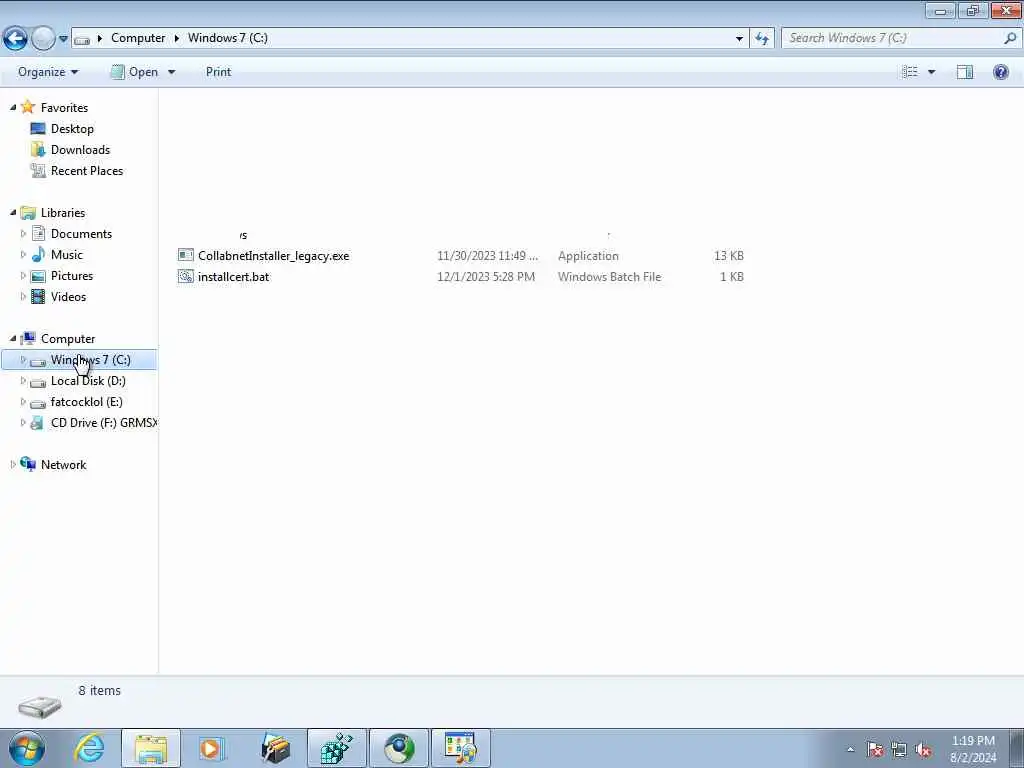Click the Windows Batch File type cell
The width and height of the screenshot is (1024, 768).
pos(609,276)
